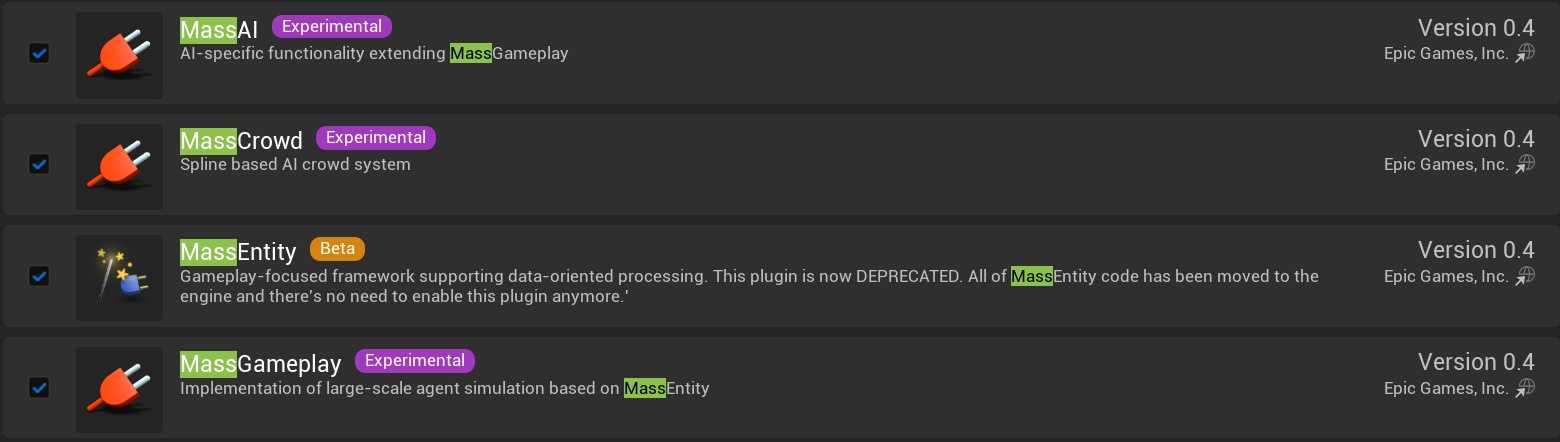This screenshot has width=1560, height=442.
Task: Disable the MassGameplay plugin checkbox
Action: pyautogui.click(x=39, y=387)
